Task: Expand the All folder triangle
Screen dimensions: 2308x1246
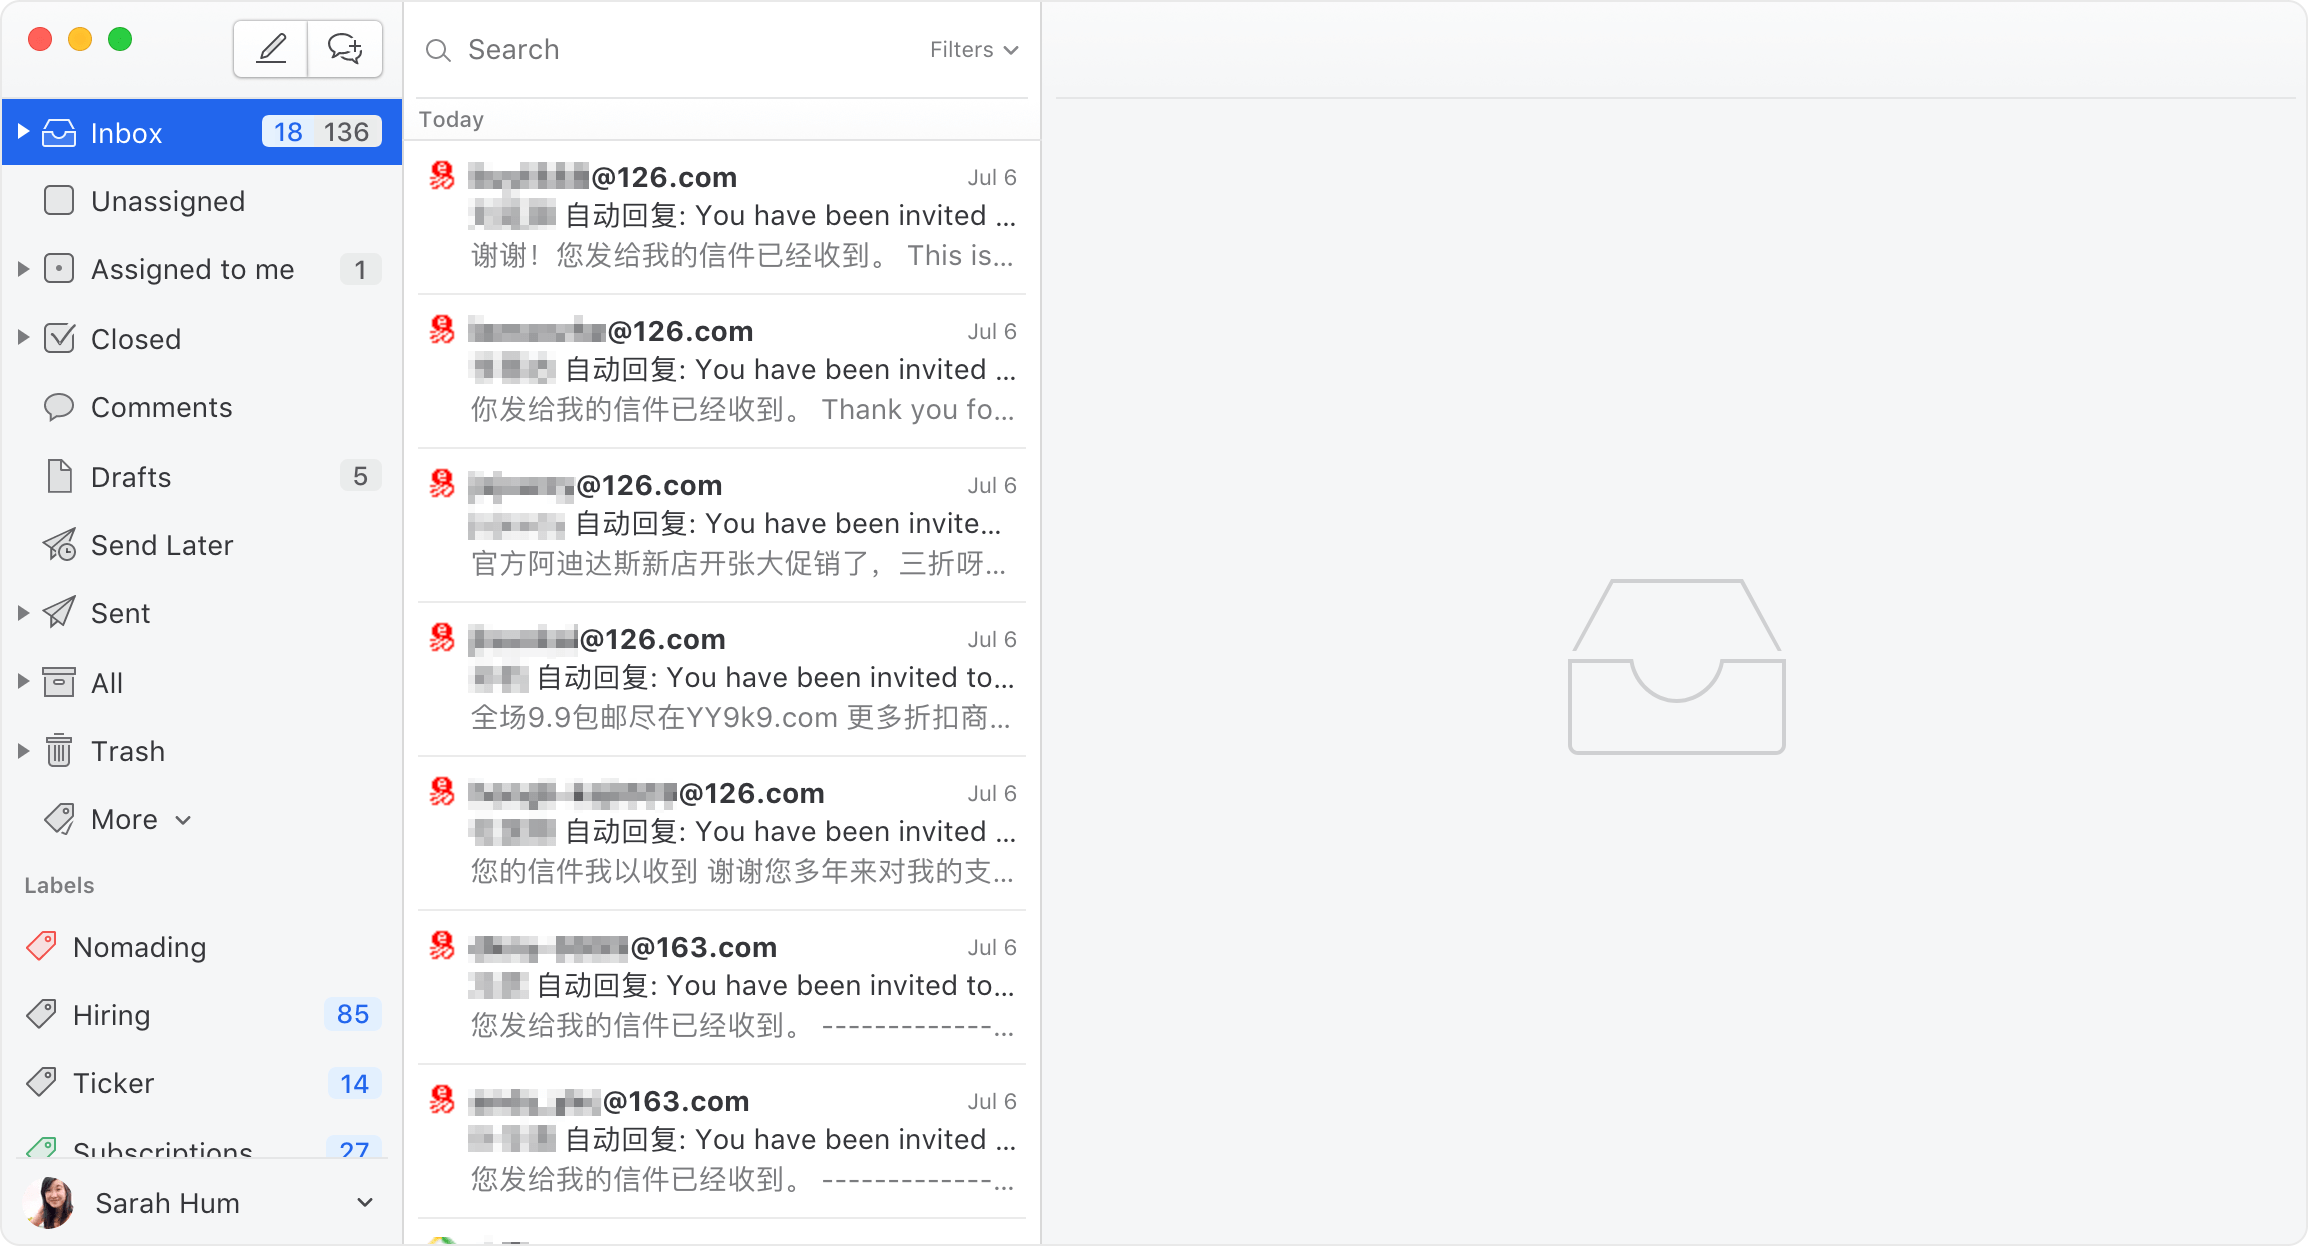Action: 23,682
